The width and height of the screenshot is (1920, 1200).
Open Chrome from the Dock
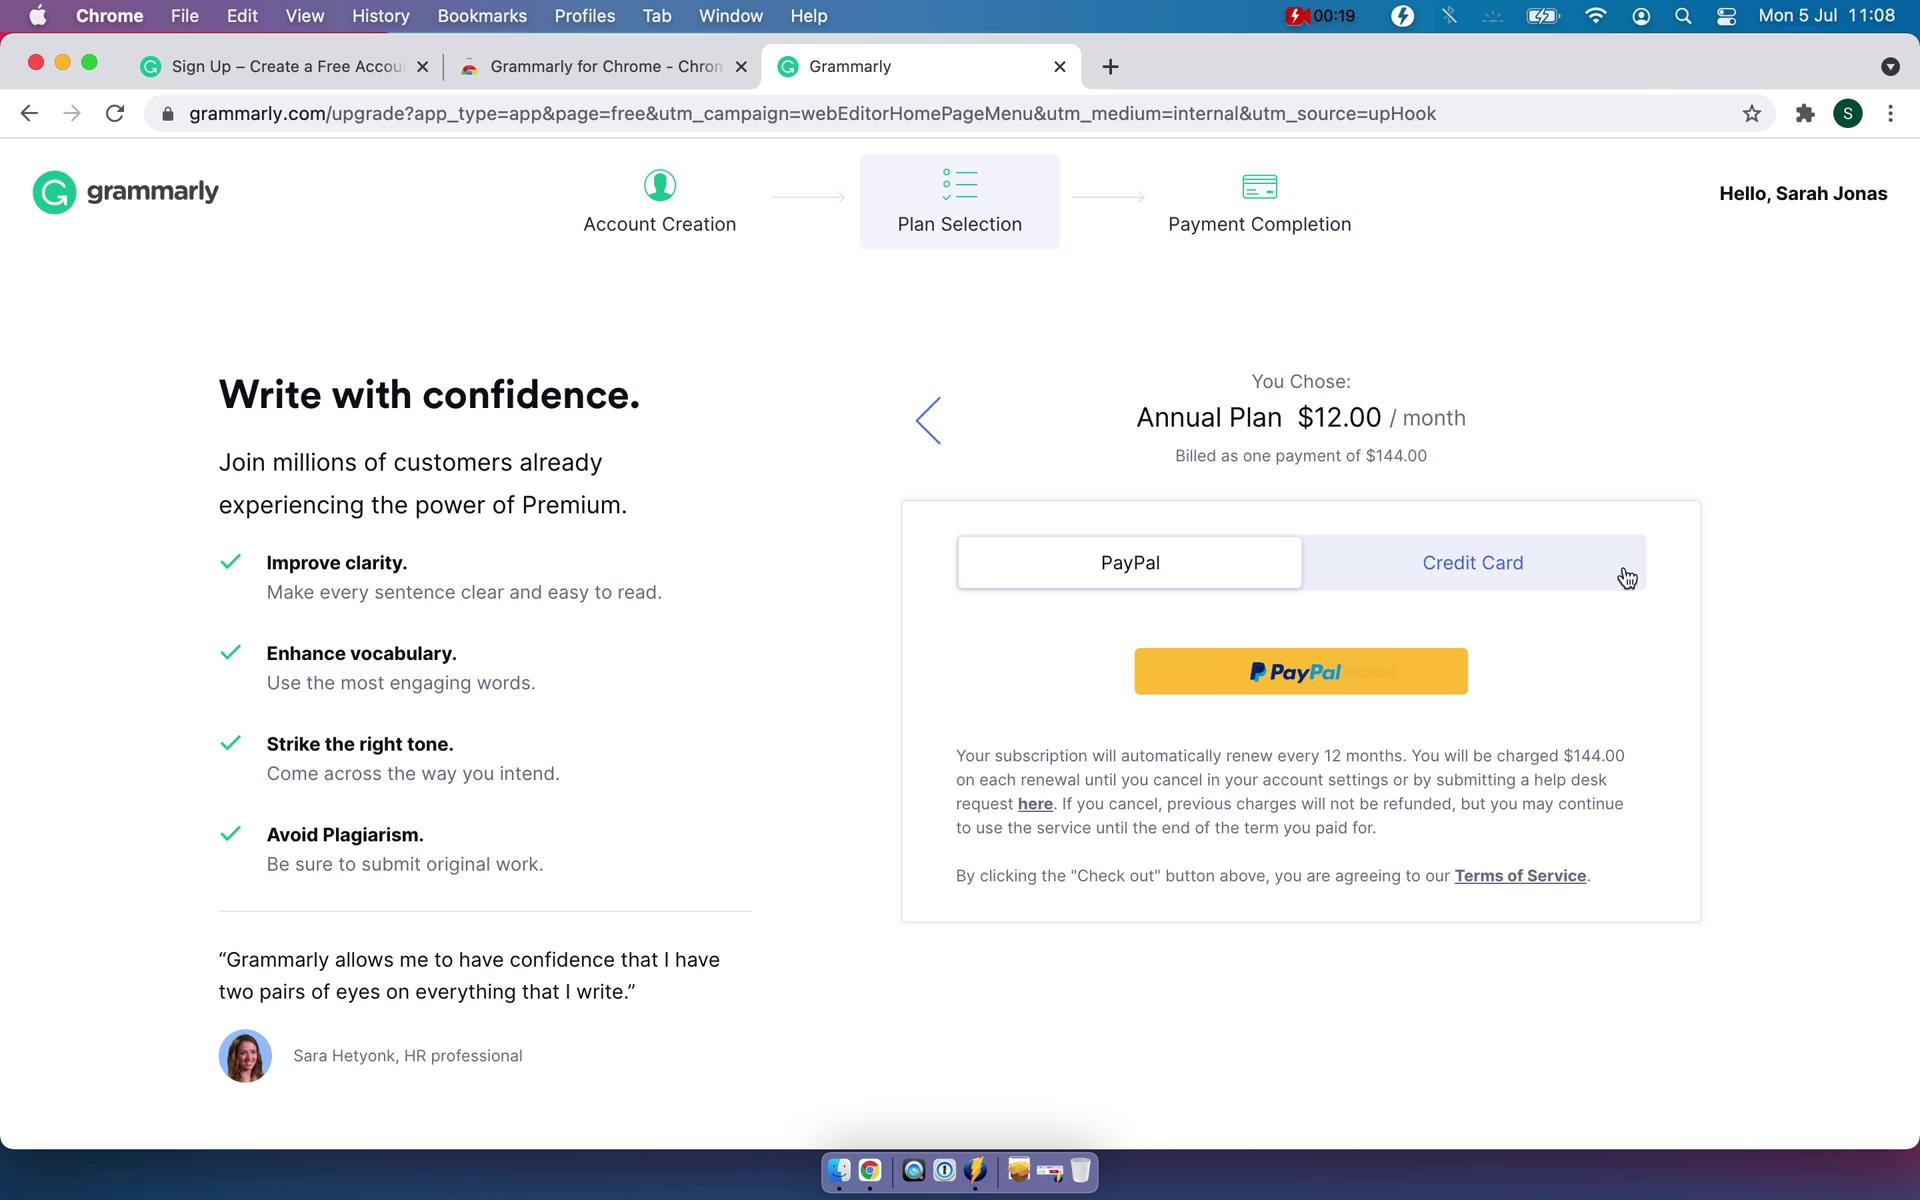click(x=870, y=1170)
